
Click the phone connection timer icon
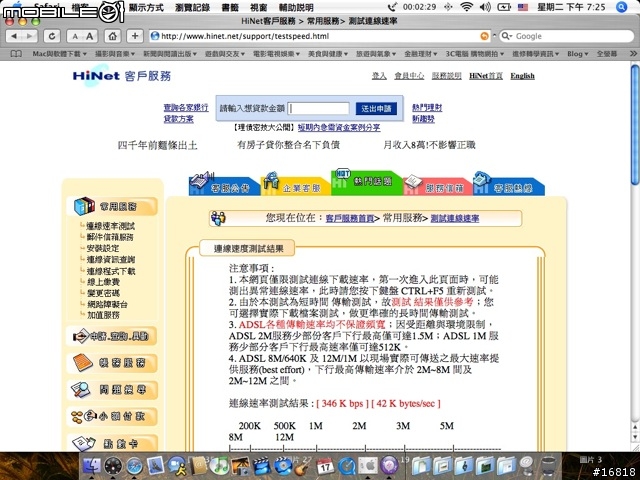392,7
